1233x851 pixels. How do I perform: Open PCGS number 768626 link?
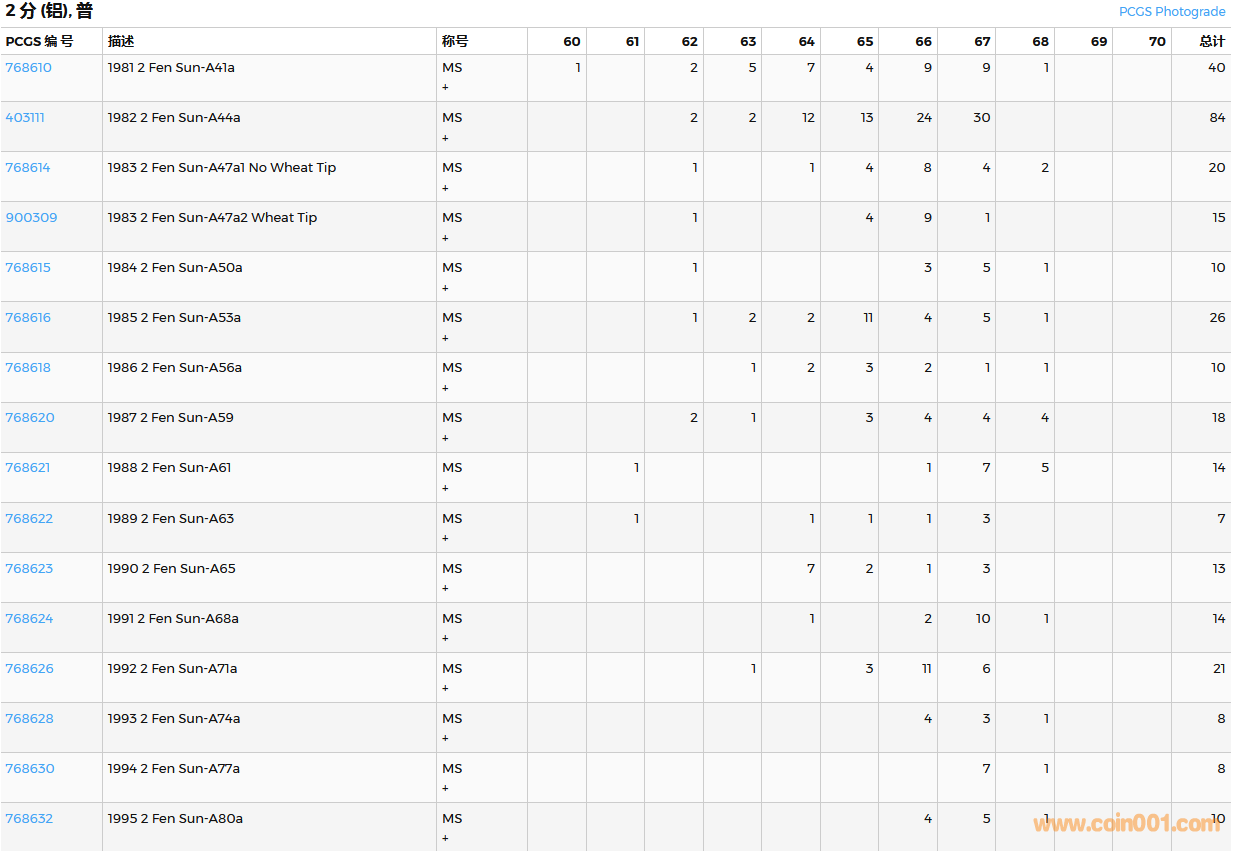(29, 669)
